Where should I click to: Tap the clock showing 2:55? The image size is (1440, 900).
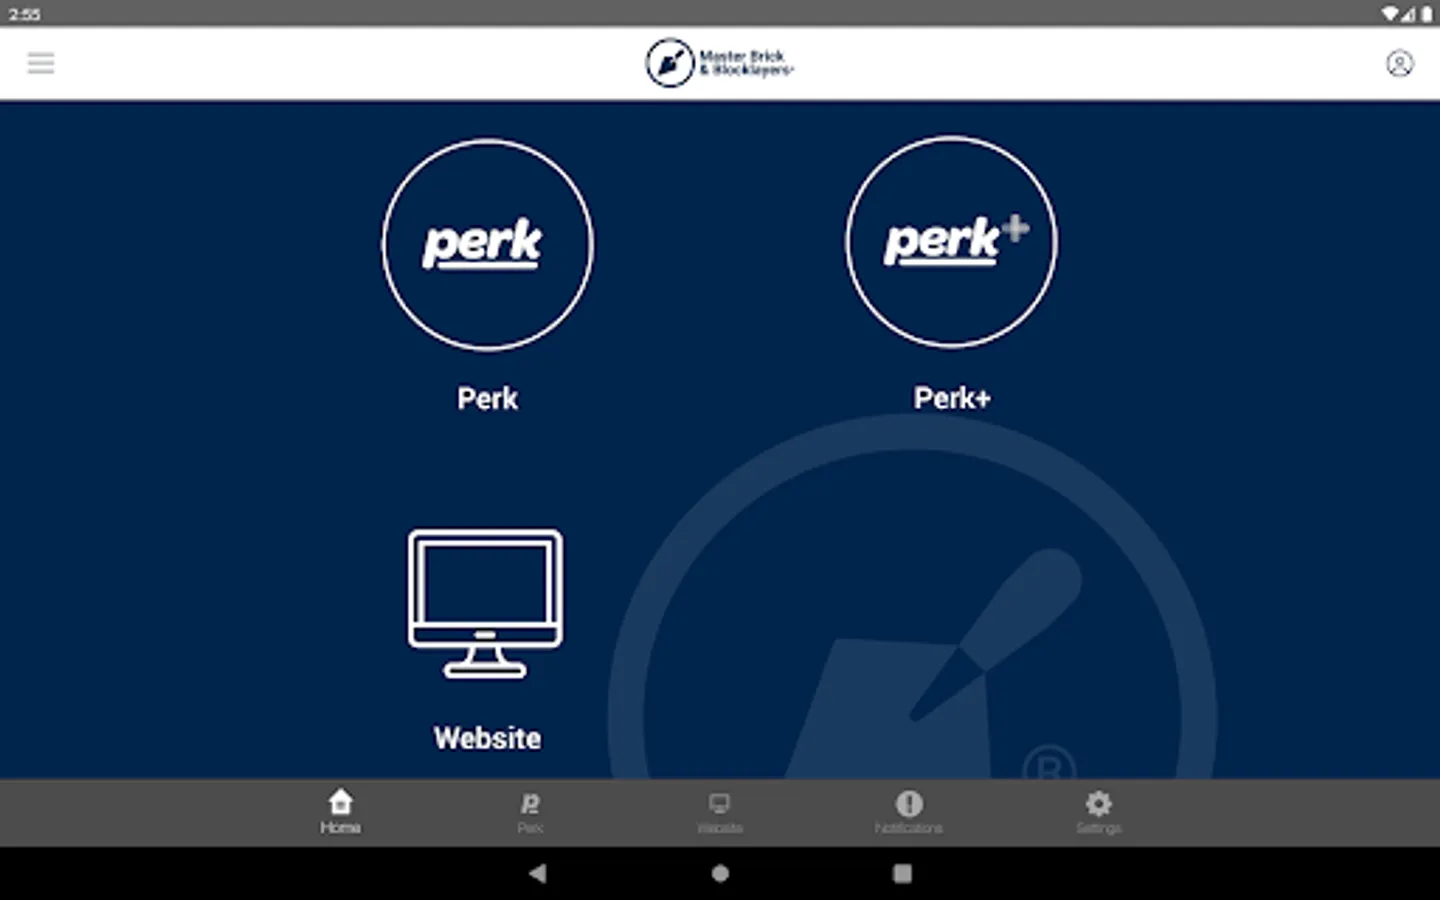[x=25, y=14]
